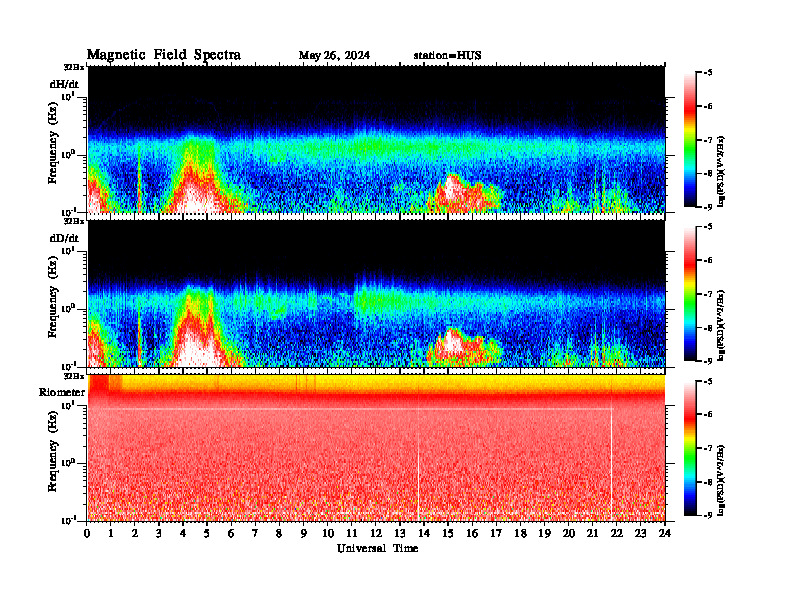The width and height of the screenshot is (792, 612).
Task: Click the Riometer spectrogram plot
Action: pos(376,448)
